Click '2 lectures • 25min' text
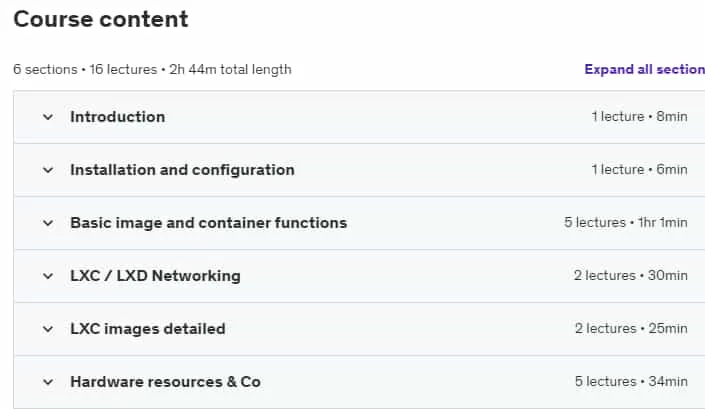The height and width of the screenshot is (409, 705). (631, 329)
